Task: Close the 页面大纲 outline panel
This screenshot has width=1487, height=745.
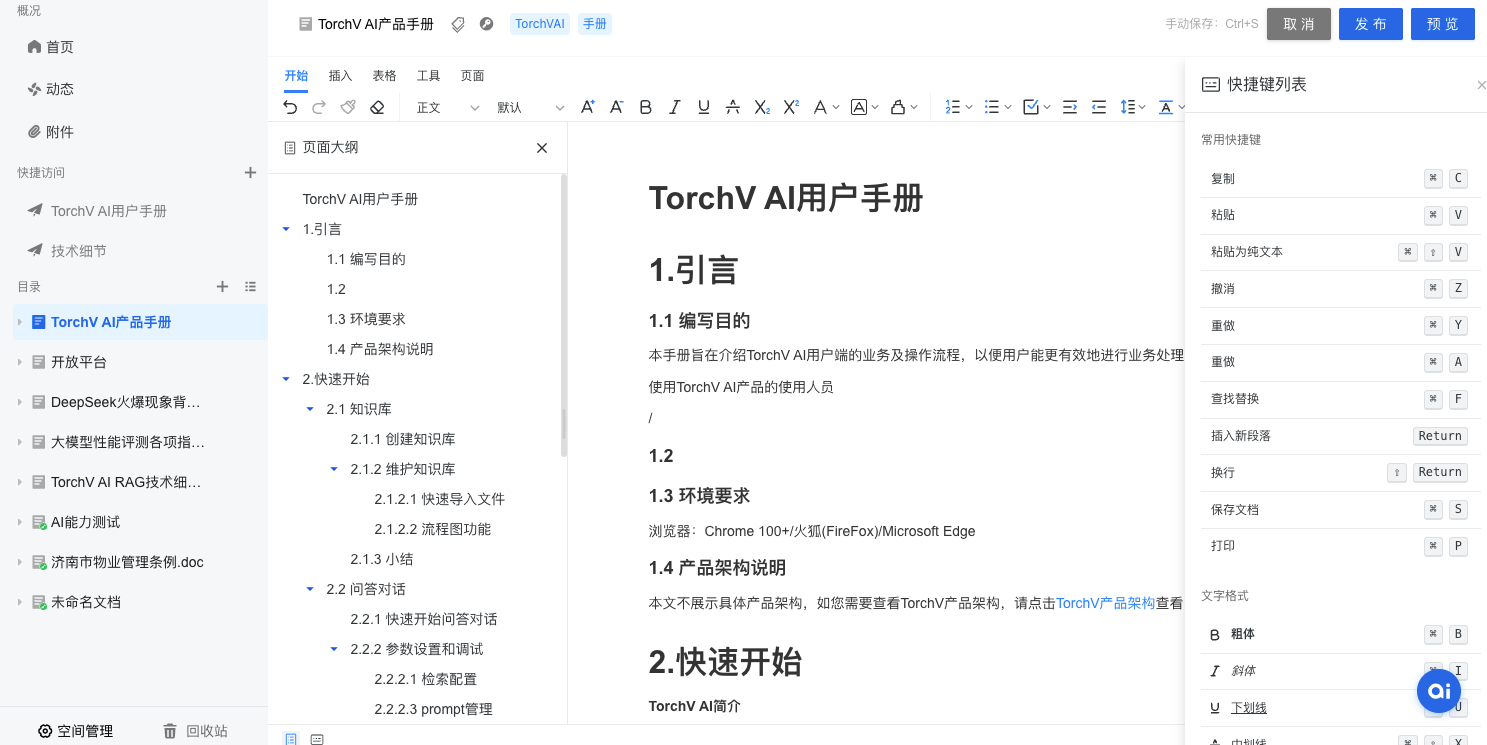Action: [542, 148]
